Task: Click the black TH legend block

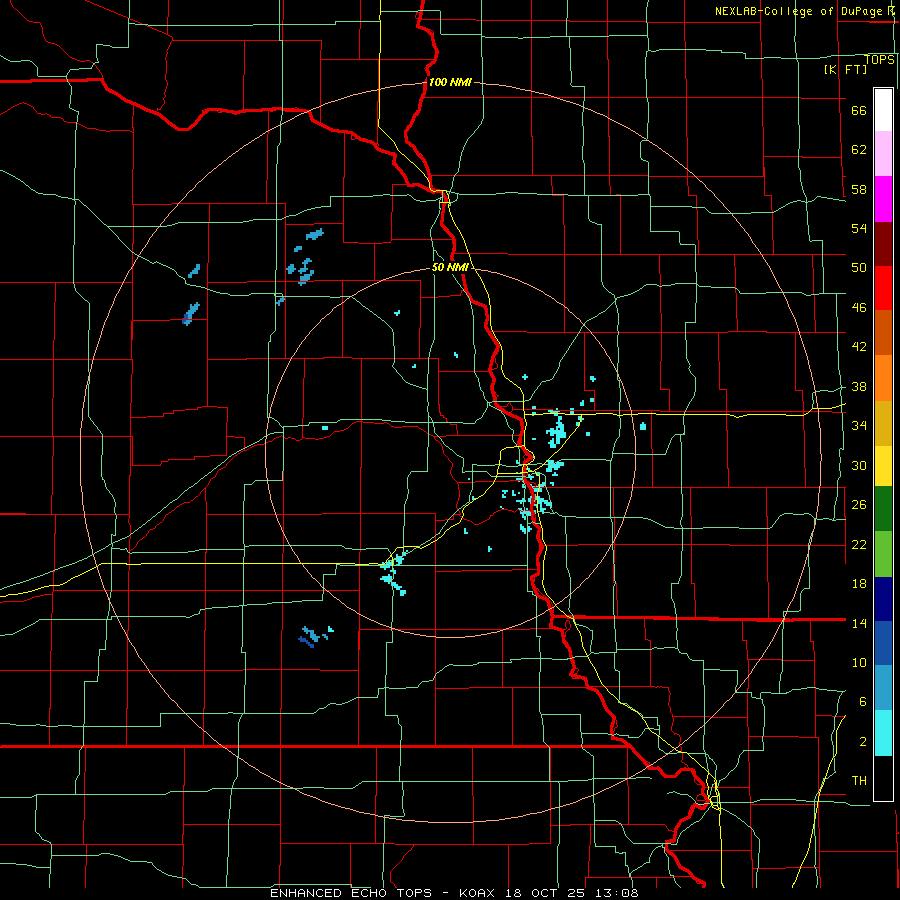Action: tap(883, 778)
